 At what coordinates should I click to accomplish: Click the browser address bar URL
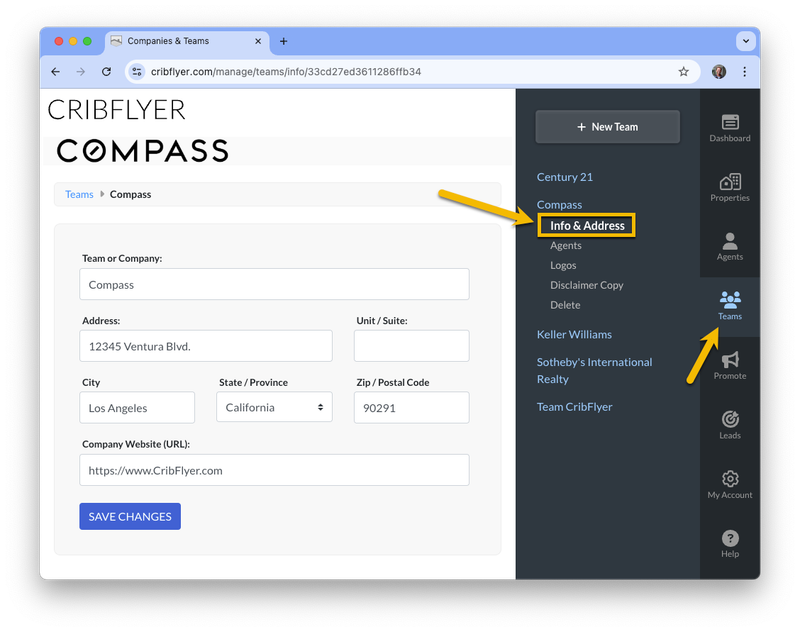point(286,72)
